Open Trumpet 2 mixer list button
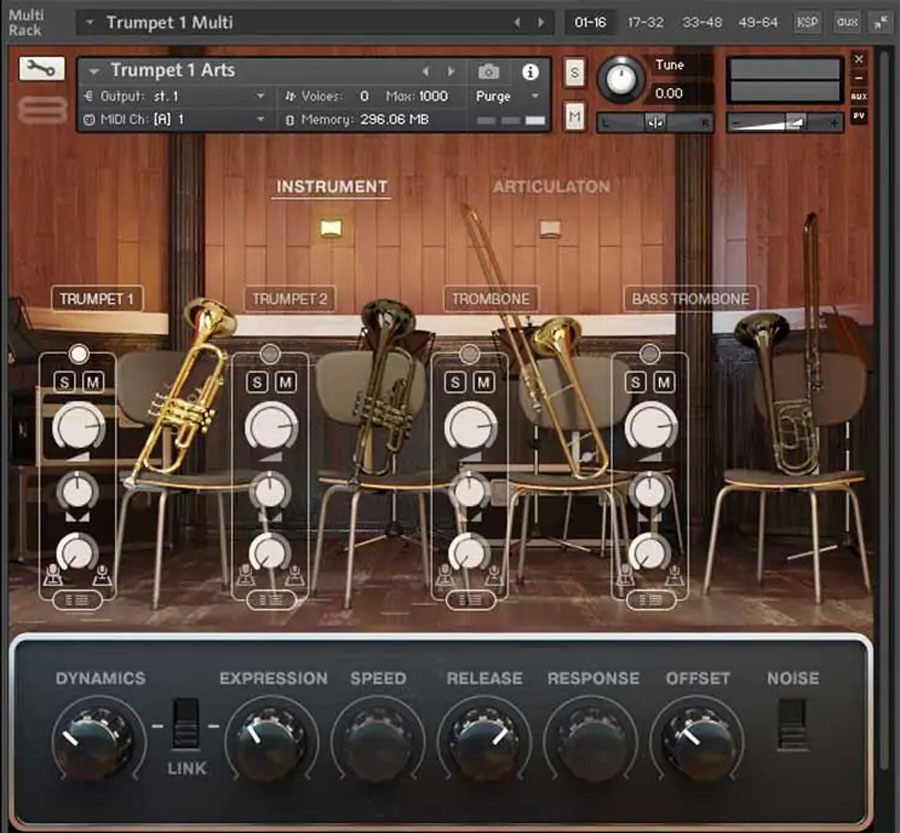 (x=271, y=600)
